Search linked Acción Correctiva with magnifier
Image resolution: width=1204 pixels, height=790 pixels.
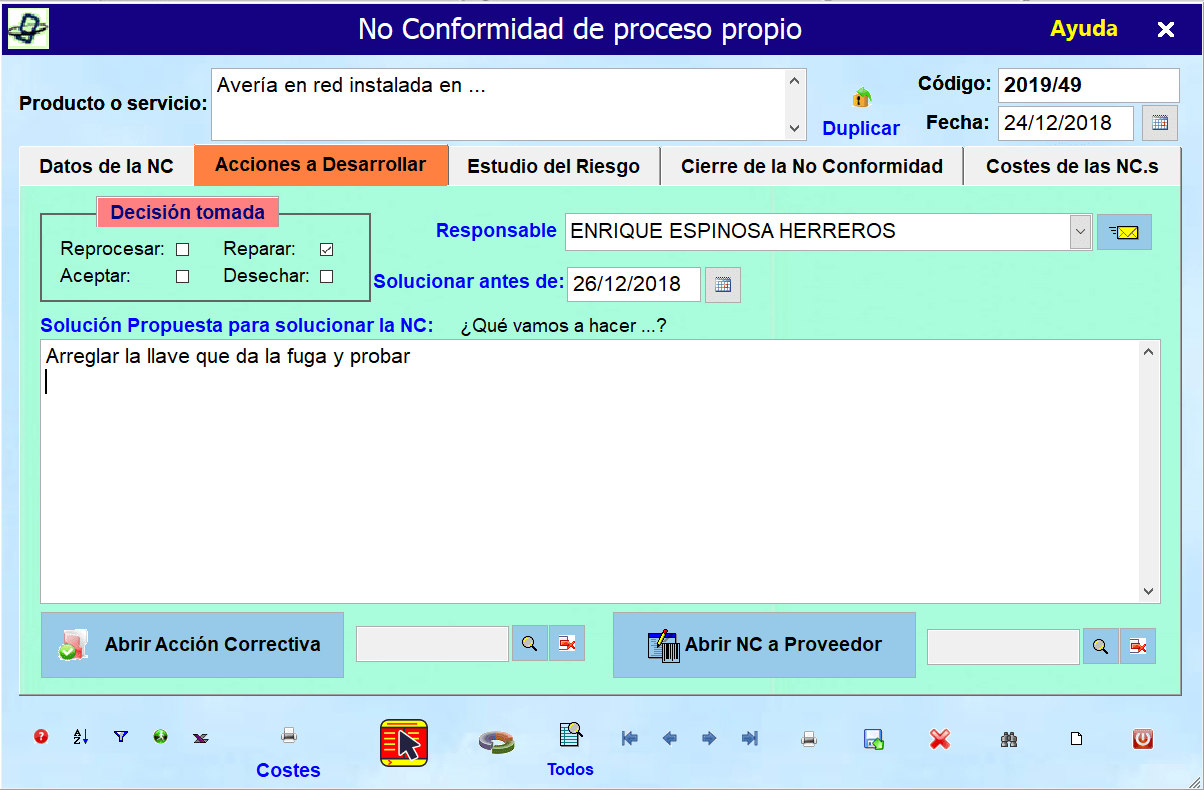point(530,644)
